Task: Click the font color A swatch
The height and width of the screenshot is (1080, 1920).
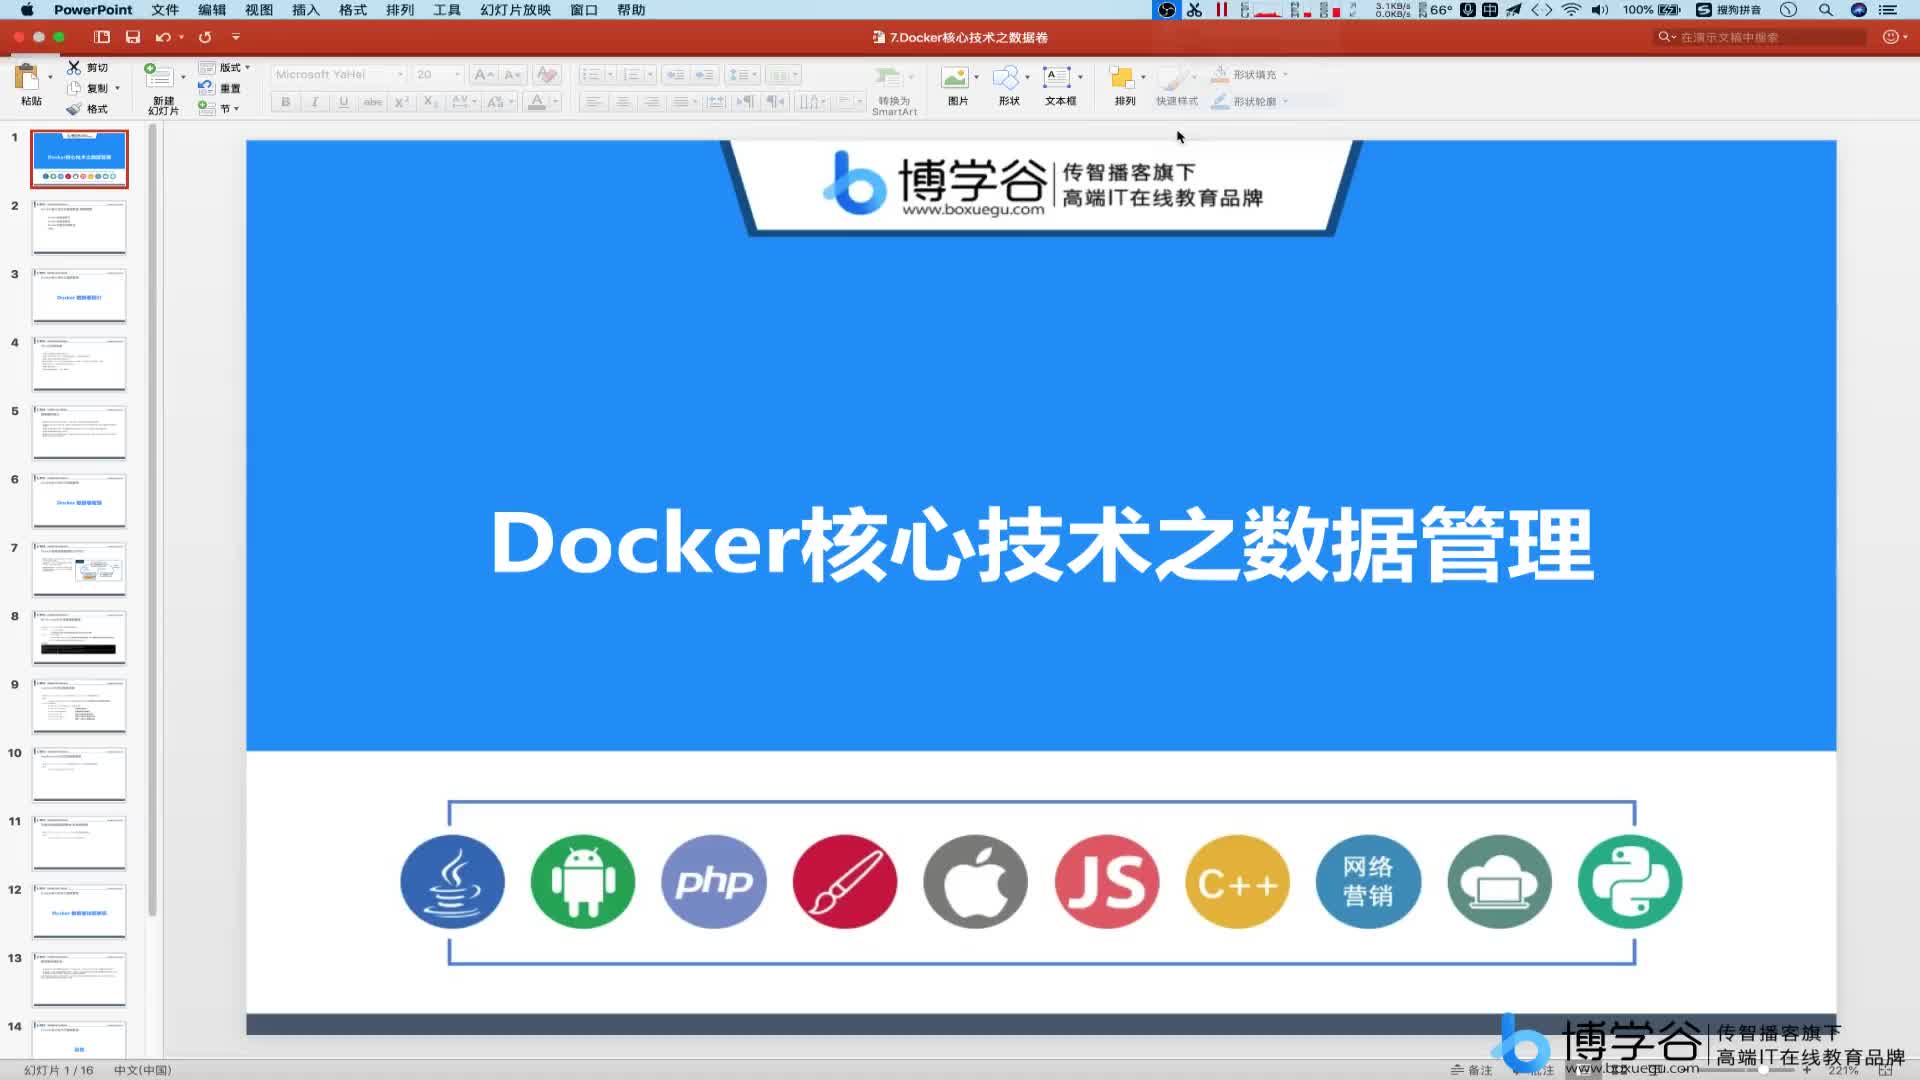Action: 536,102
